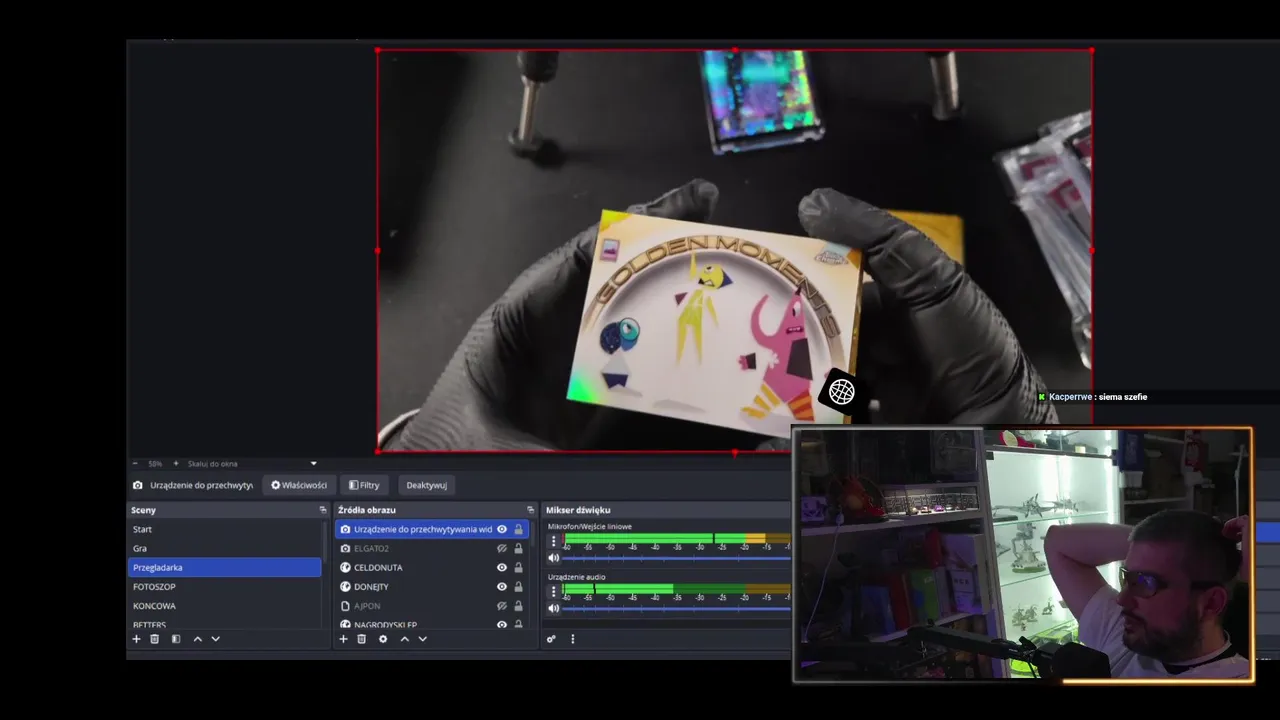Open advanced audio properties gears icon
Screen dimensions: 1280x720
tap(551, 639)
